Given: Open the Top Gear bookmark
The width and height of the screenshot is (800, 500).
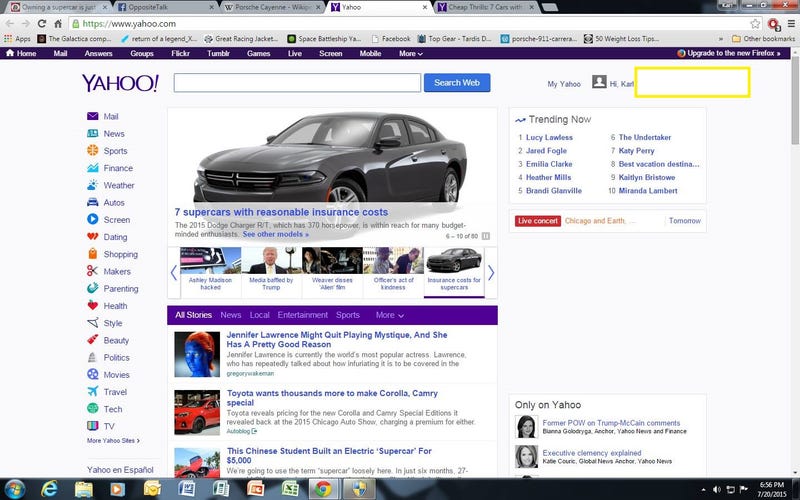Looking at the screenshot, I should 454,39.
